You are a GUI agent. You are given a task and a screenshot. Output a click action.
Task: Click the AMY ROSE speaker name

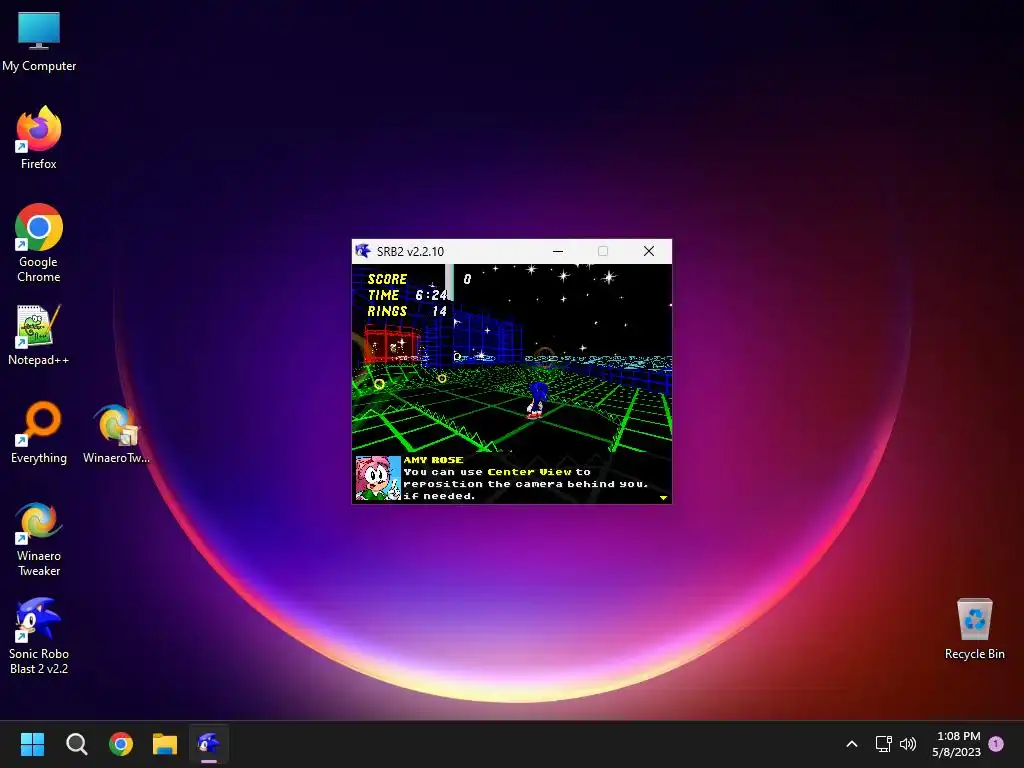coord(434,460)
